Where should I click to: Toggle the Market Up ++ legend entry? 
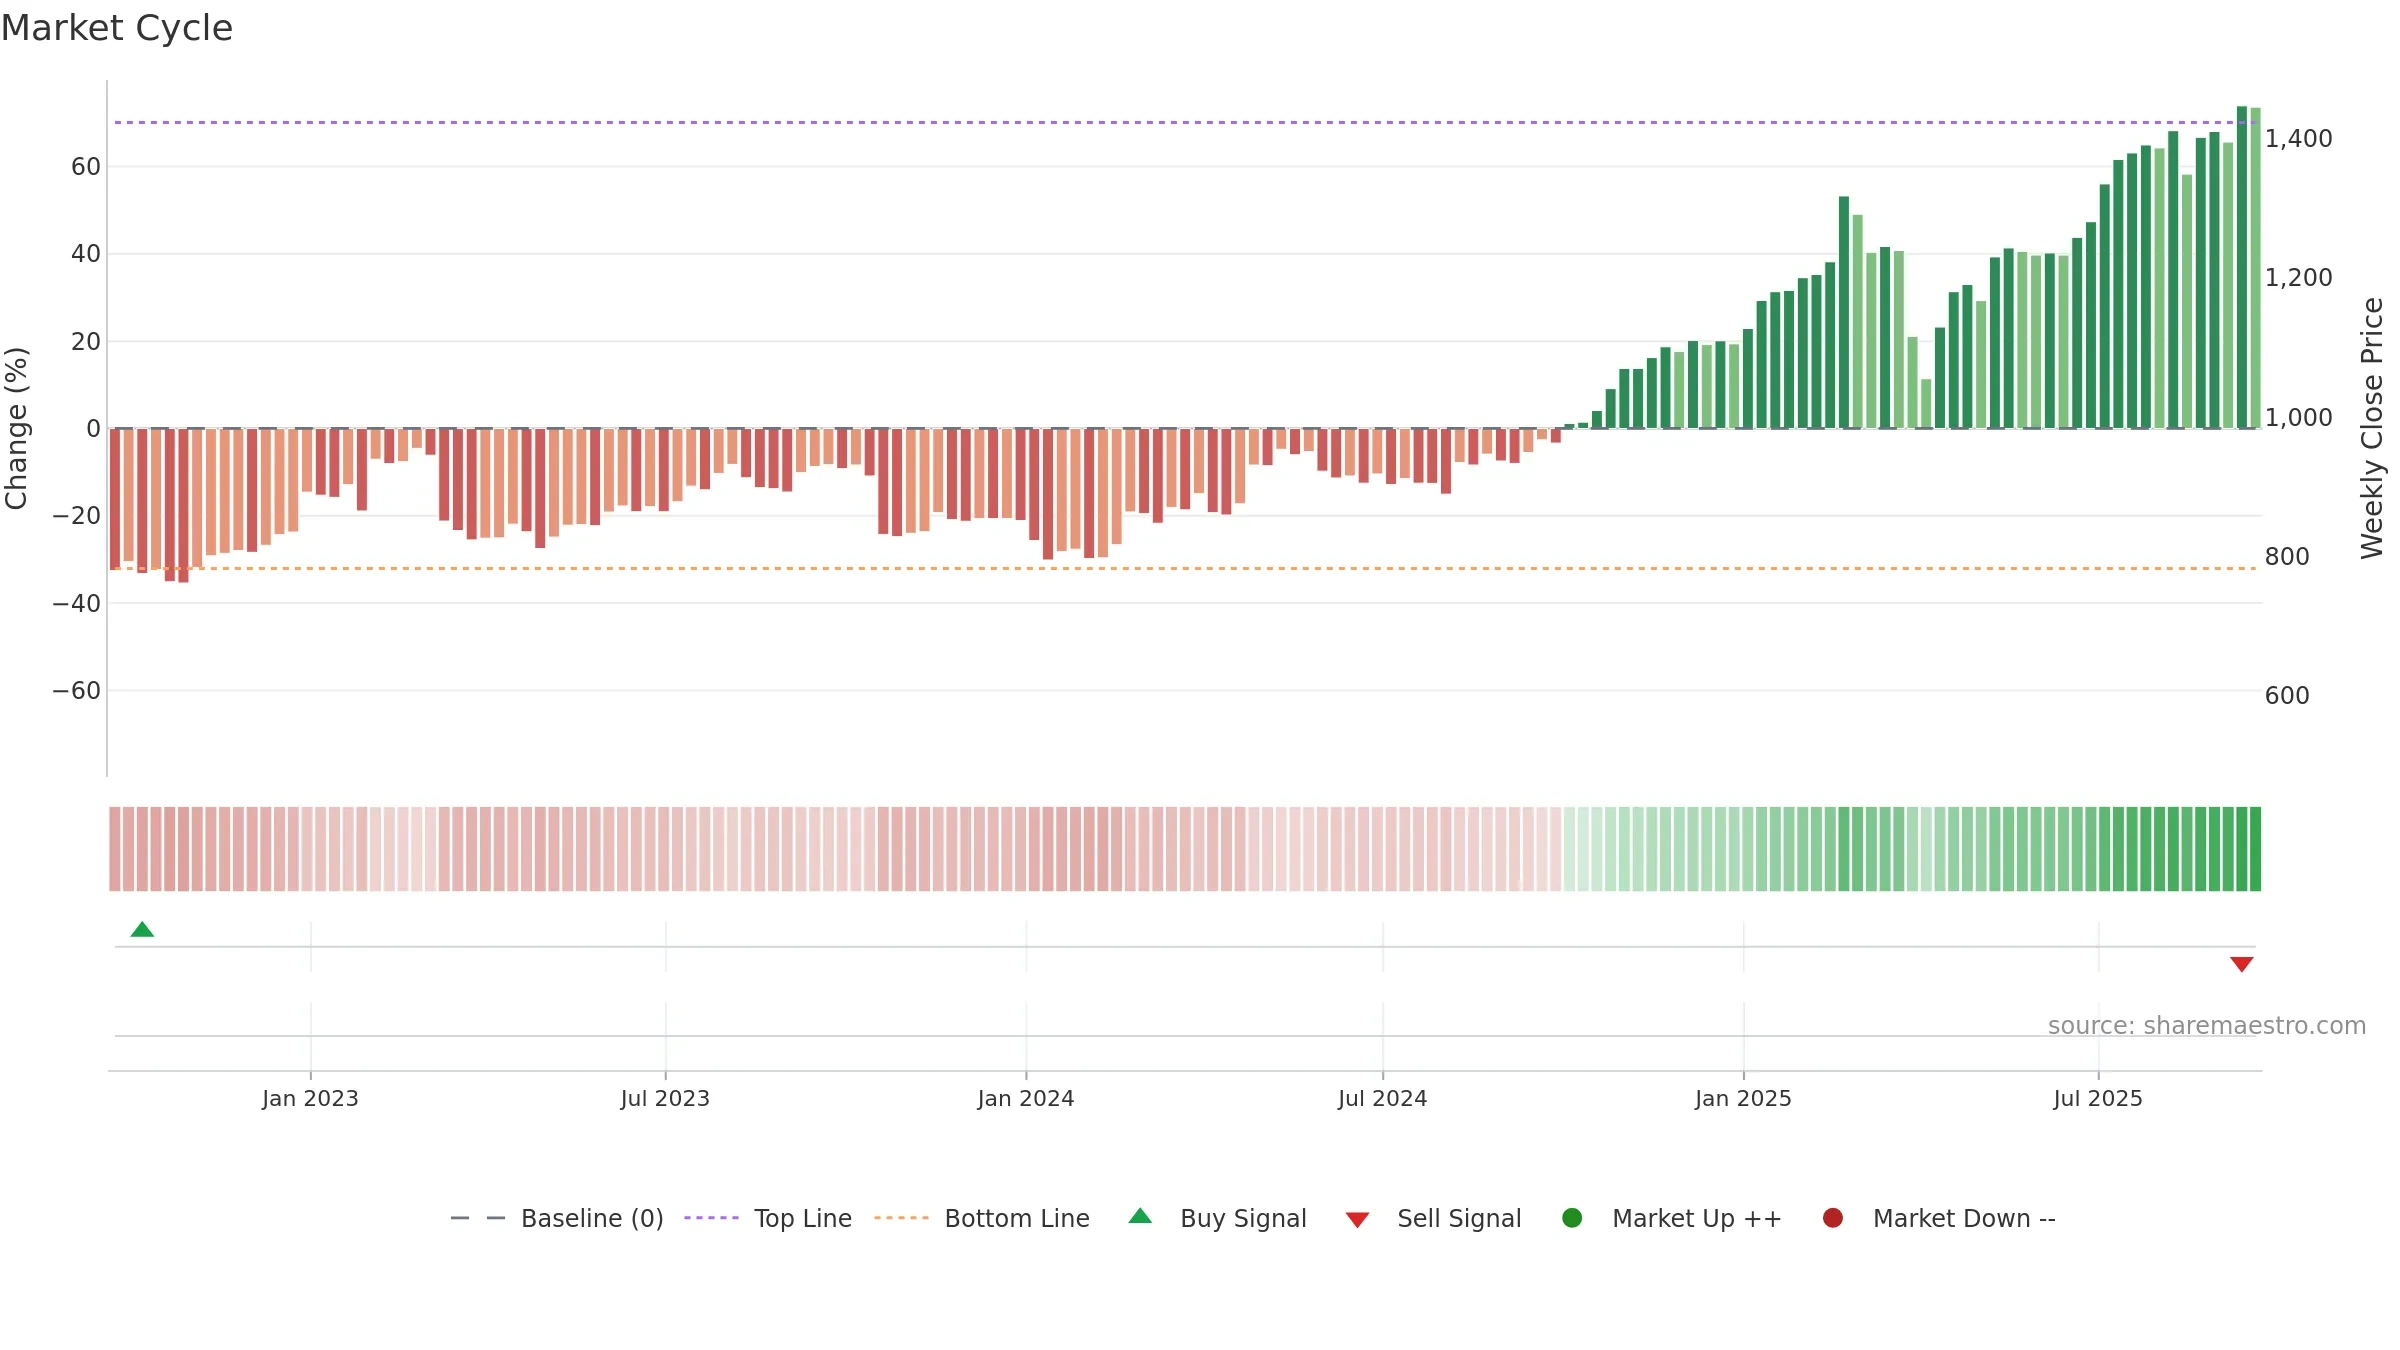[x=1671, y=1218]
